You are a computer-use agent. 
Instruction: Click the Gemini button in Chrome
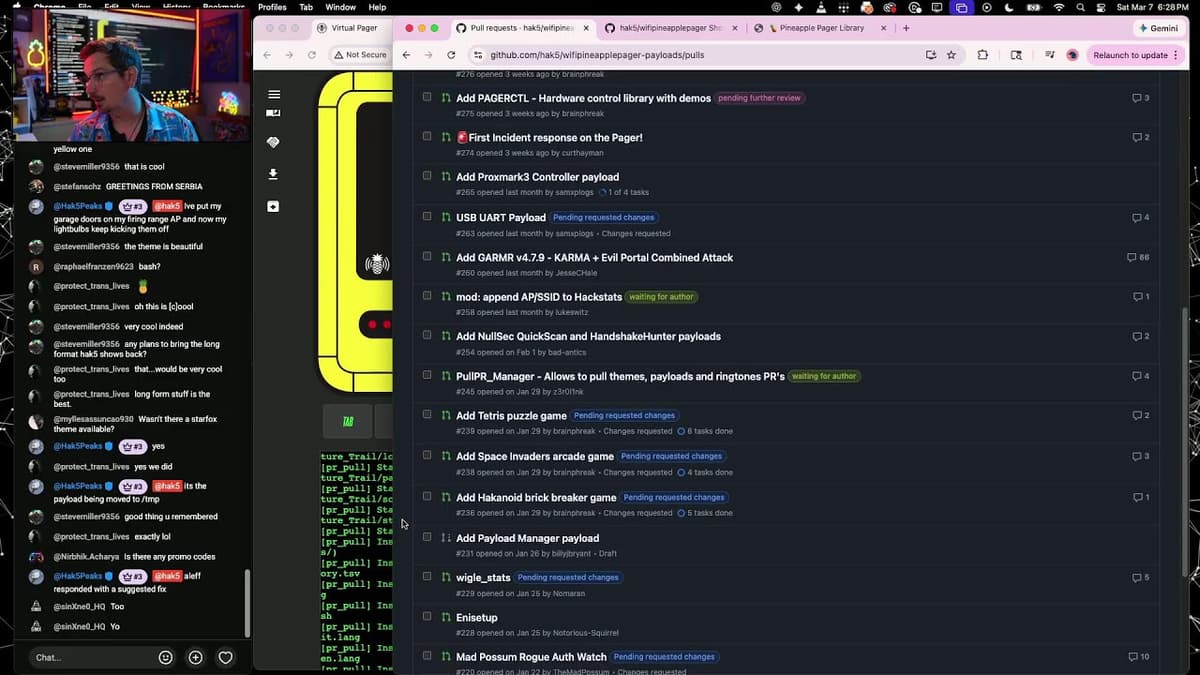(x=1157, y=28)
